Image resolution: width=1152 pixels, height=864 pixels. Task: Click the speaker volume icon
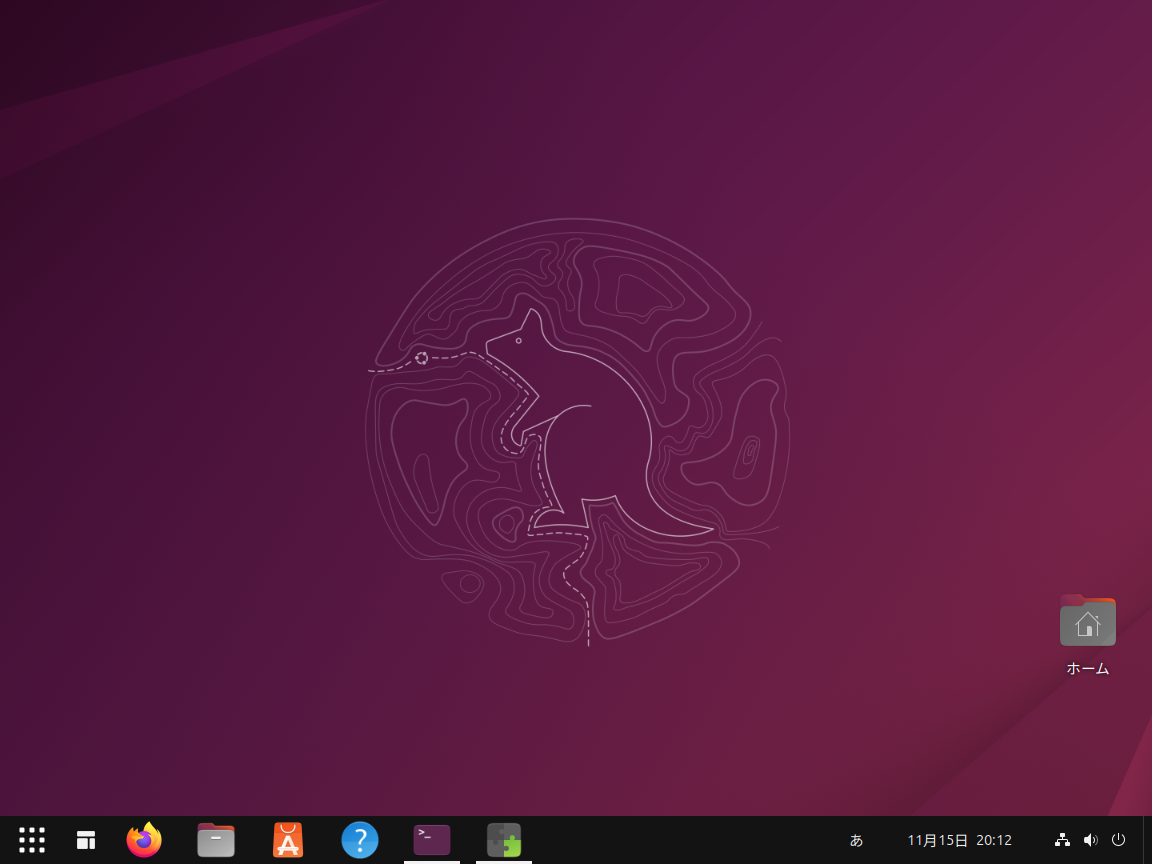(x=1090, y=840)
